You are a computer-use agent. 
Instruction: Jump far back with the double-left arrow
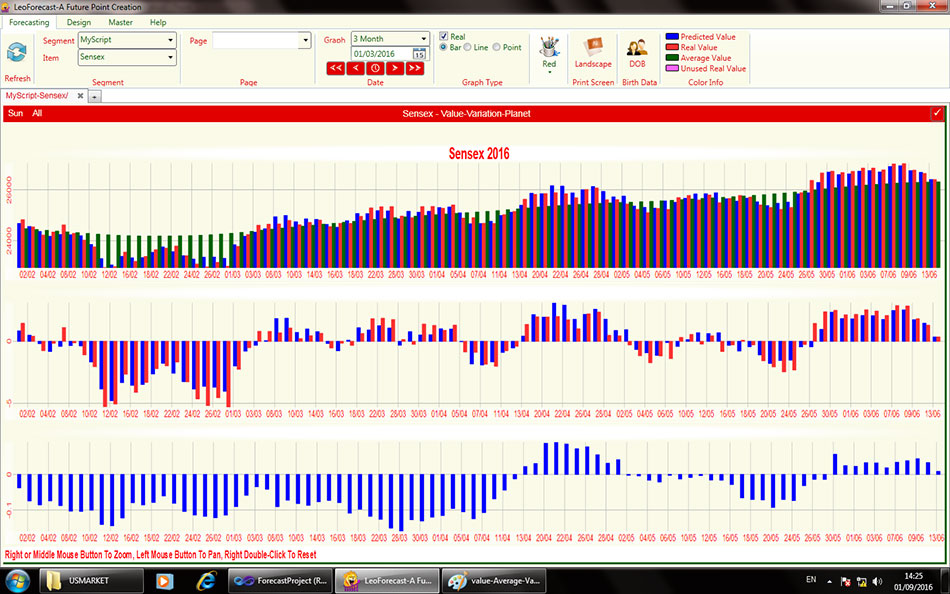pos(336,68)
